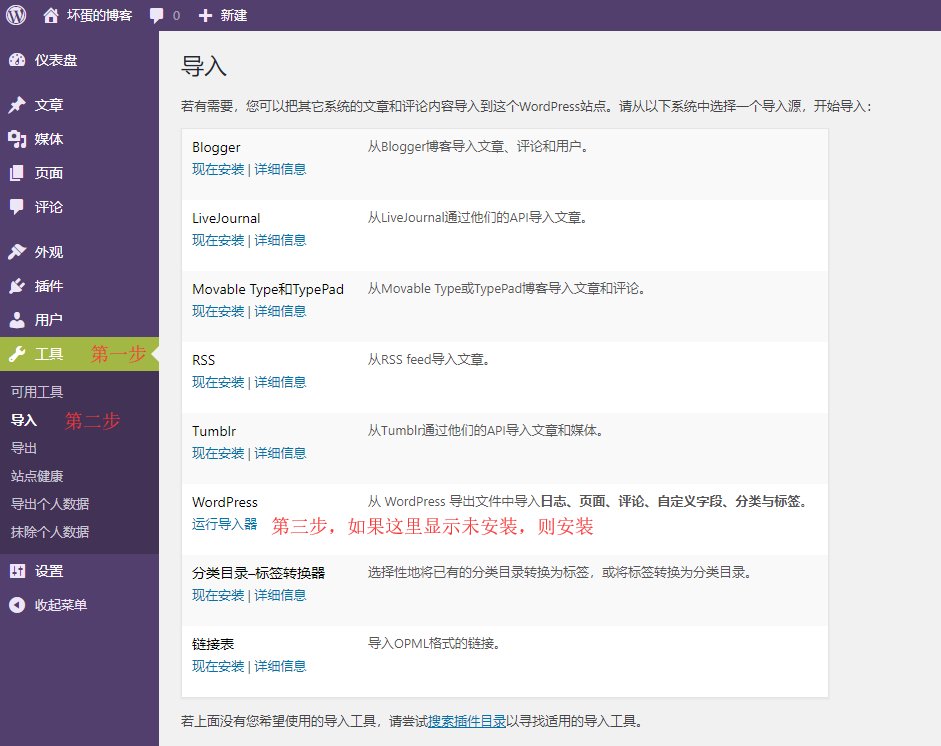
Task: Click the WordPress logo in the admin bar
Action: [15, 15]
